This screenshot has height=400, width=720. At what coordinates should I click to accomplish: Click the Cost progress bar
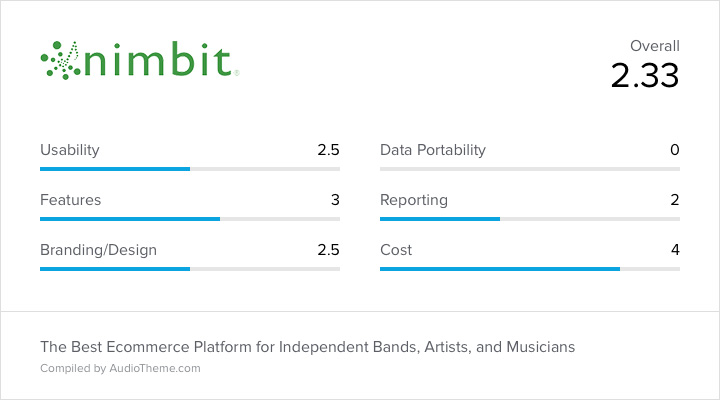[530, 269]
